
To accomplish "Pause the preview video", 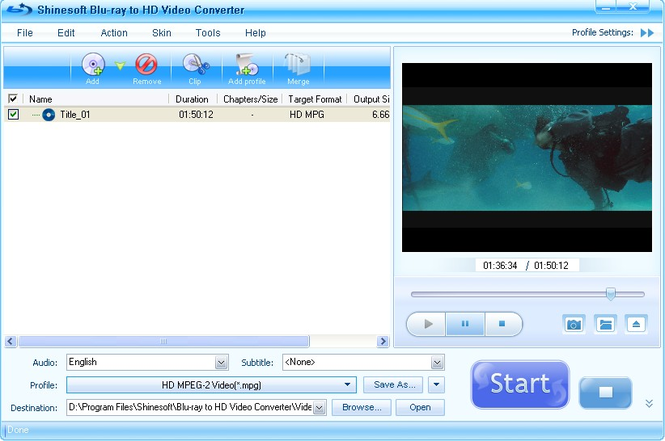I will [x=465, y=324].
